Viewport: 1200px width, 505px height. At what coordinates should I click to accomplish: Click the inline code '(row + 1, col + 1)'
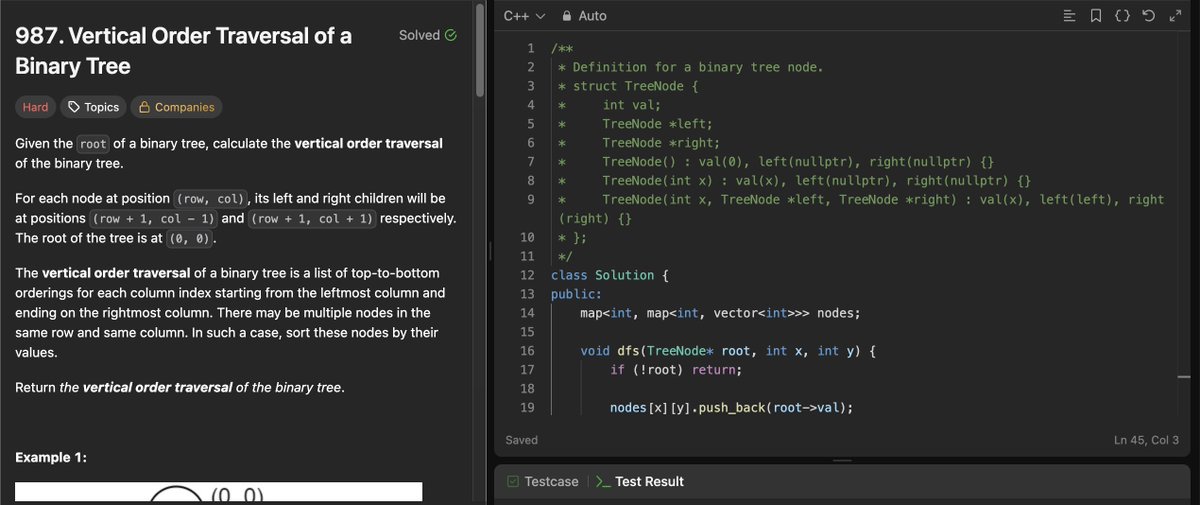pyautogui.click(x=312, y=218)
